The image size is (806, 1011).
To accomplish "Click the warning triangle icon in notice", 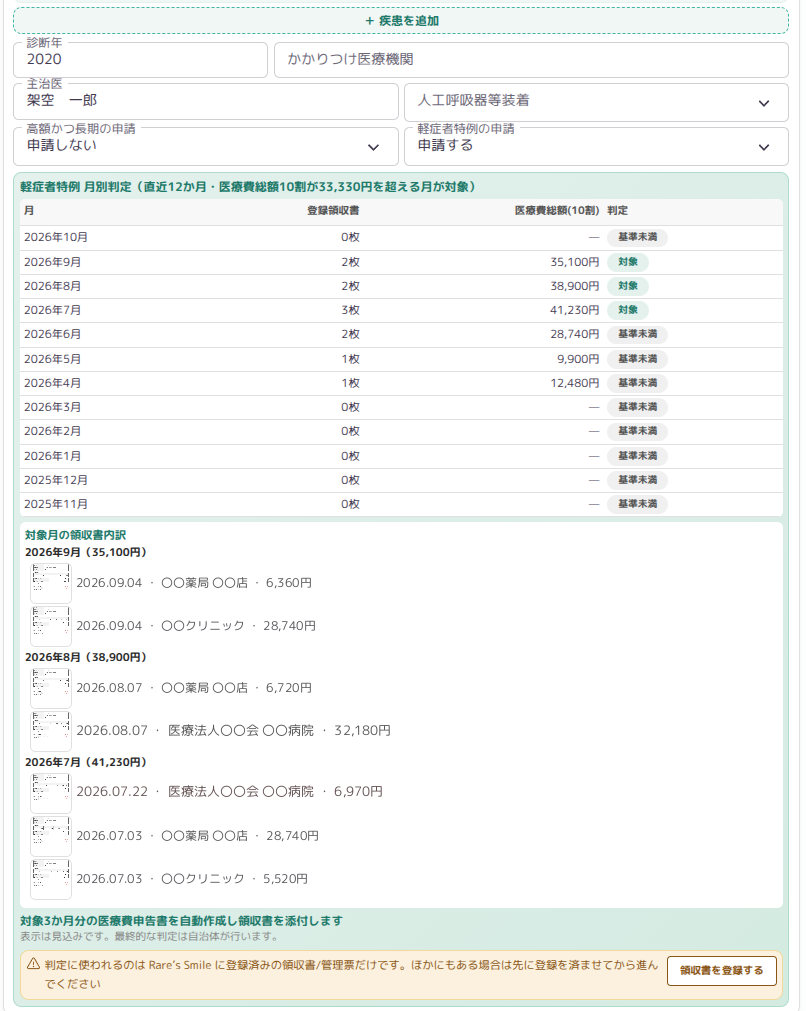I will 34,964.
